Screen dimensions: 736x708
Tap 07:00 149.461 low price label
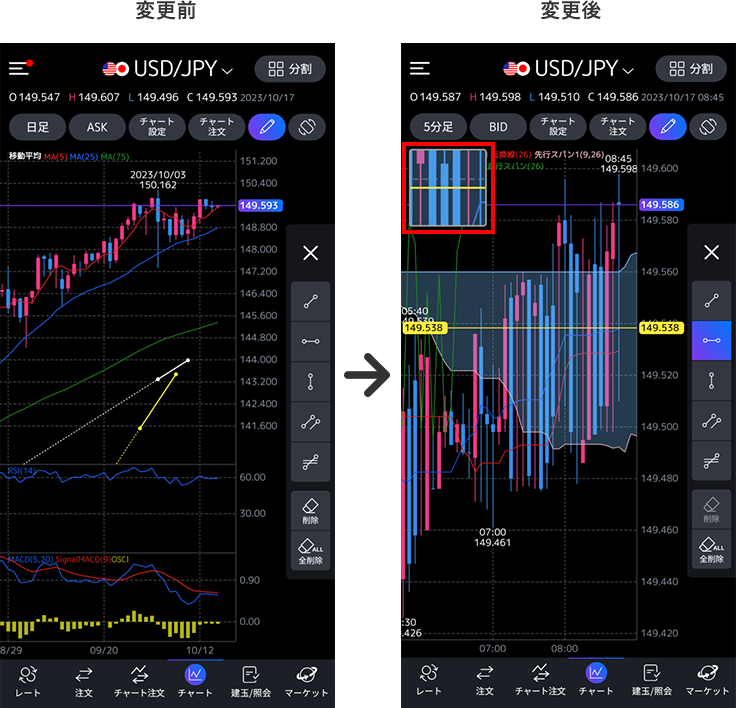tap(492, 538)
